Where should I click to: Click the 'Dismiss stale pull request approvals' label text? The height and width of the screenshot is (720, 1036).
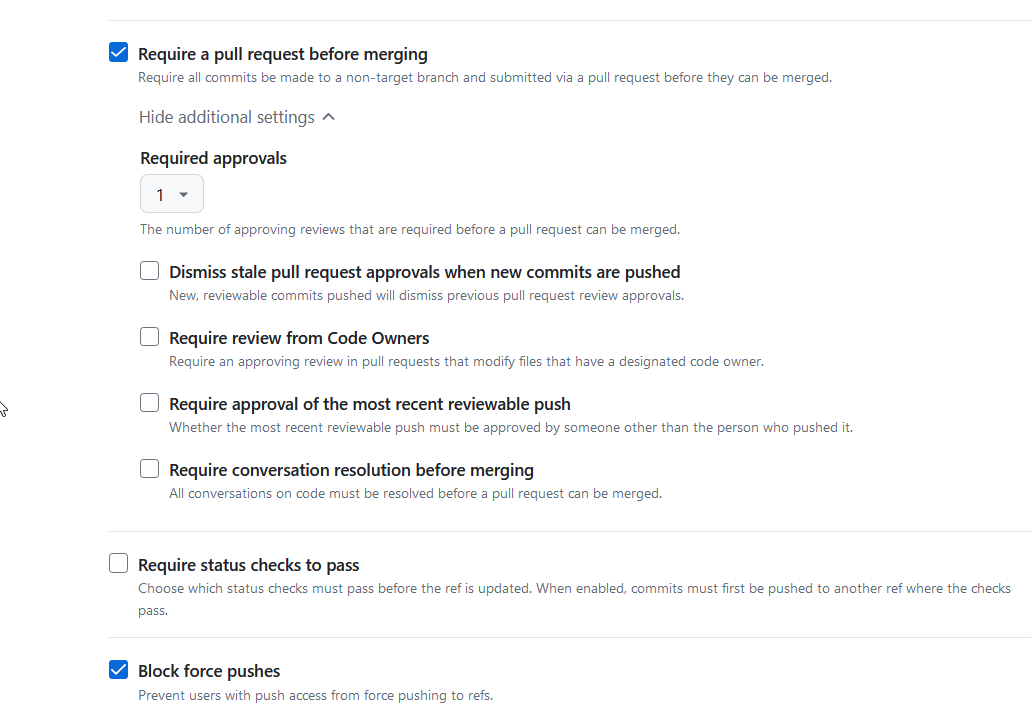point(425,272)
